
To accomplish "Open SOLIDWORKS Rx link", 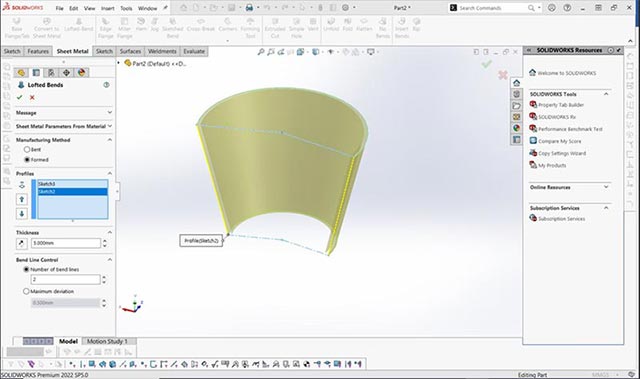I will [x=557, y=117].
